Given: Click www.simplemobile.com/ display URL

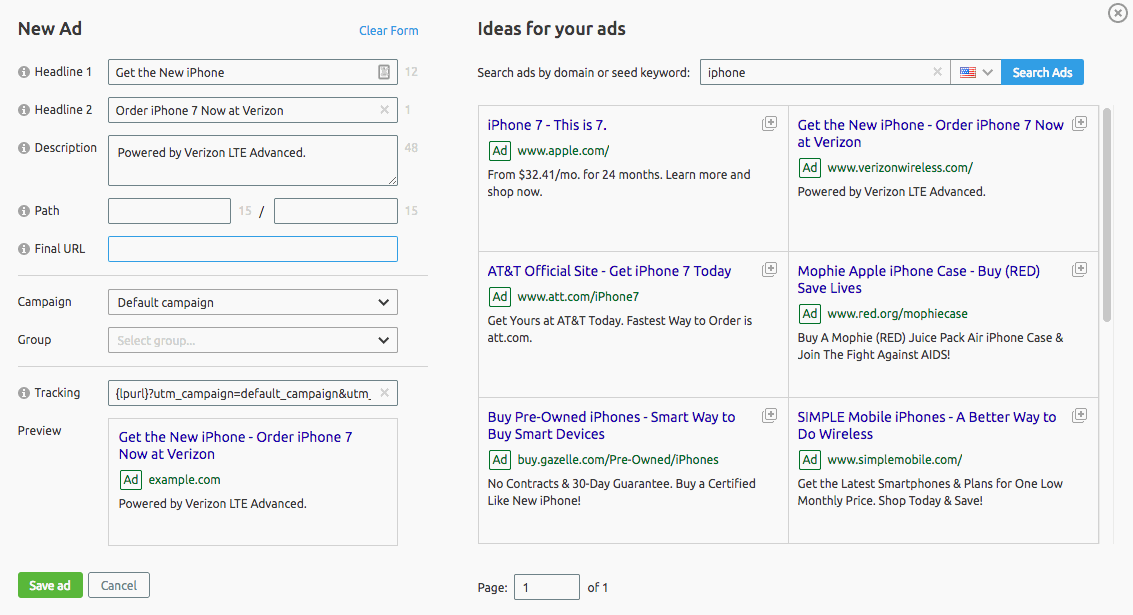Looking at the screenshot, I should pyautogui.click(x=895, y=460).
